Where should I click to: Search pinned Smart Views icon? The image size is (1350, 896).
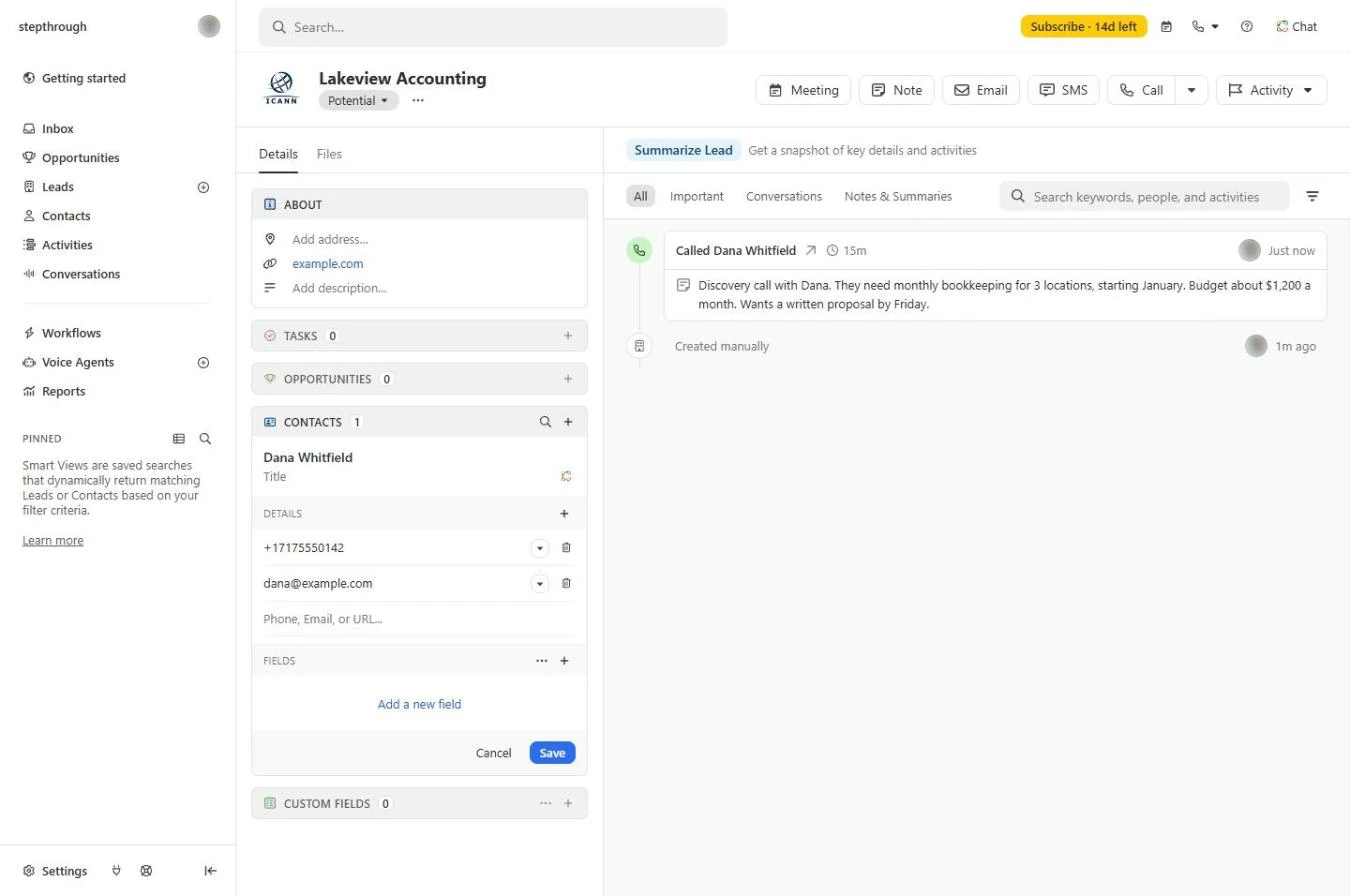205,439
